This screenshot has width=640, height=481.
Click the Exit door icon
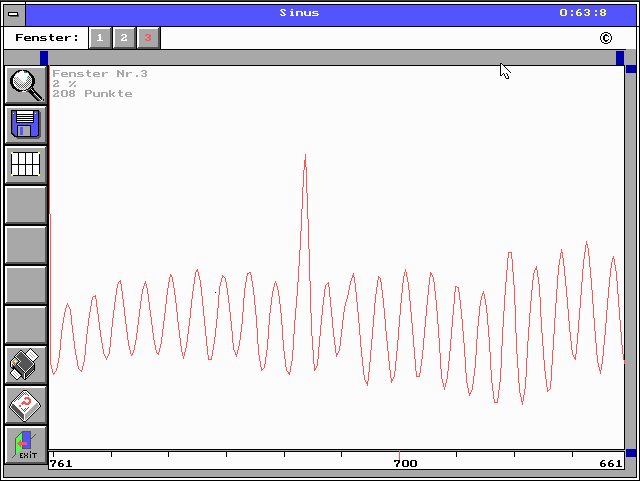[27, 444]
